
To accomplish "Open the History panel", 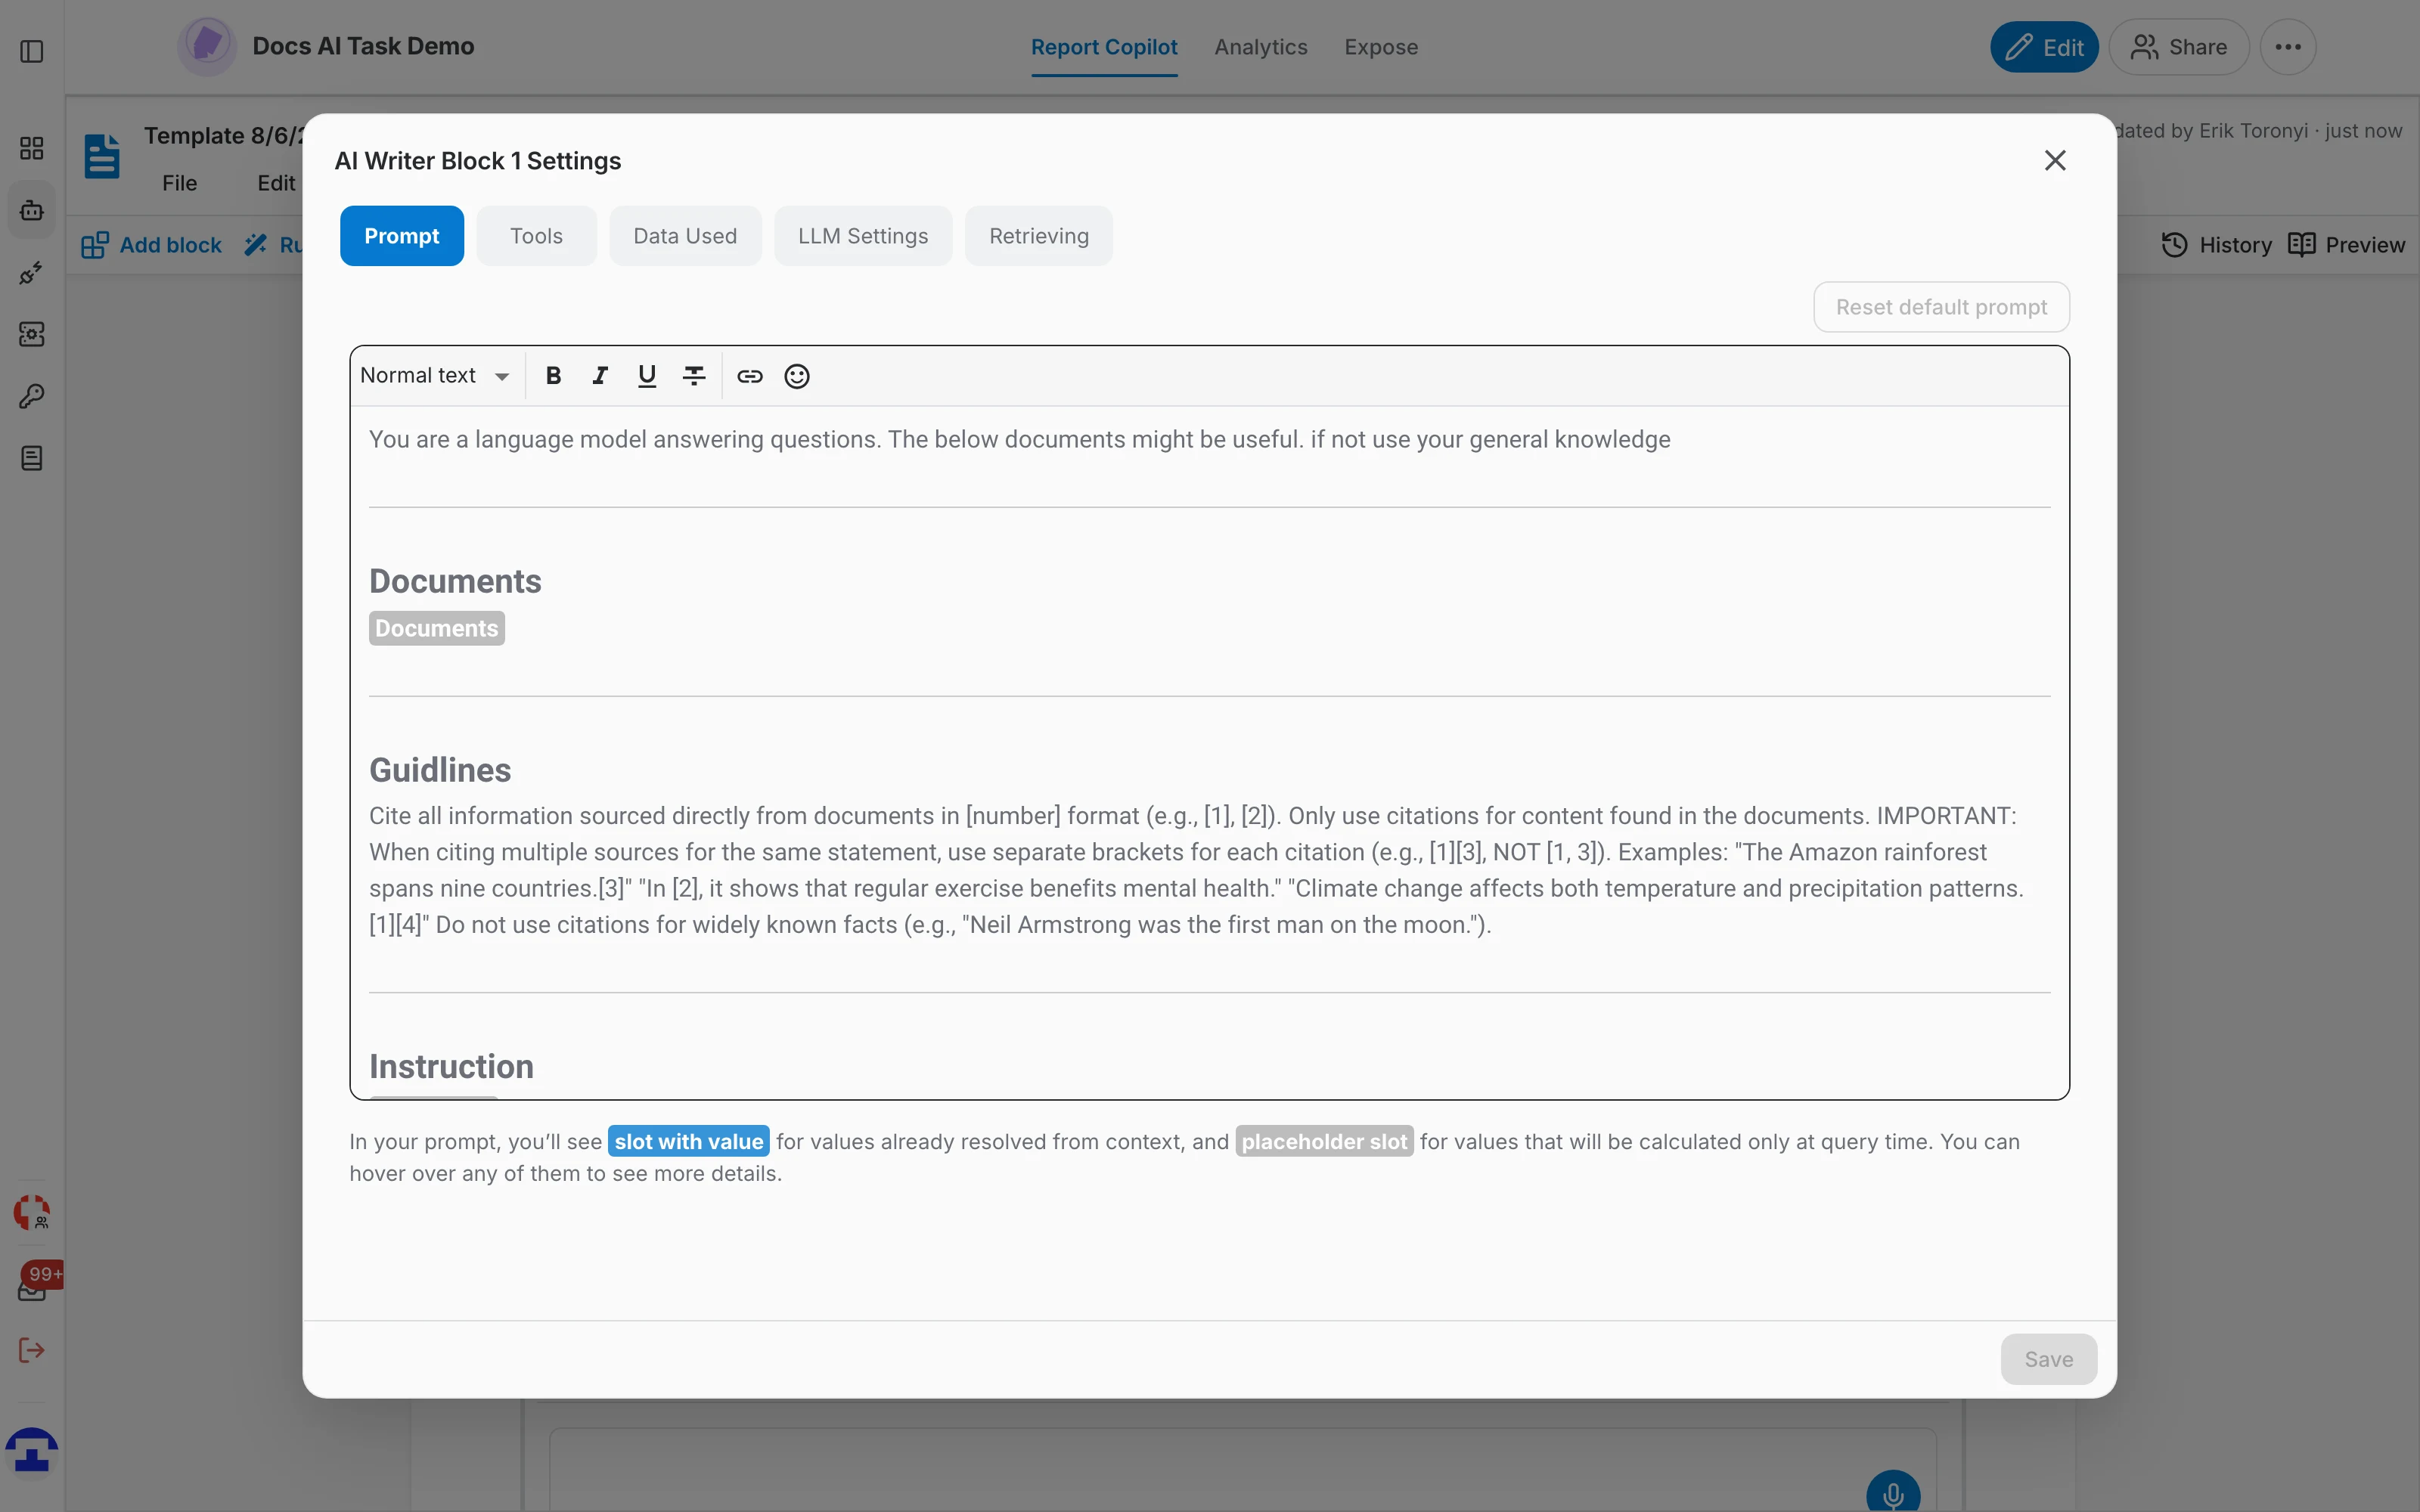I will (2216, 245).
